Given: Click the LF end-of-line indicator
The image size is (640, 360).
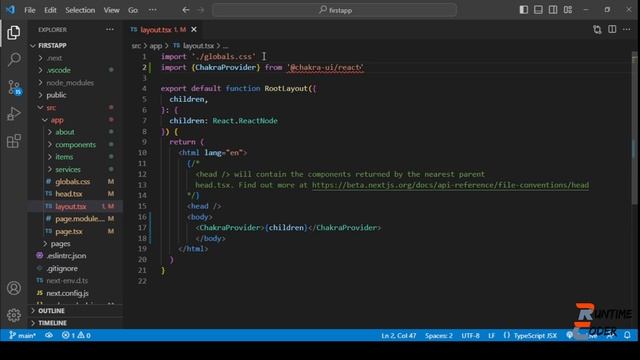Looking at the screenshot, I should [x=491, y=336].
